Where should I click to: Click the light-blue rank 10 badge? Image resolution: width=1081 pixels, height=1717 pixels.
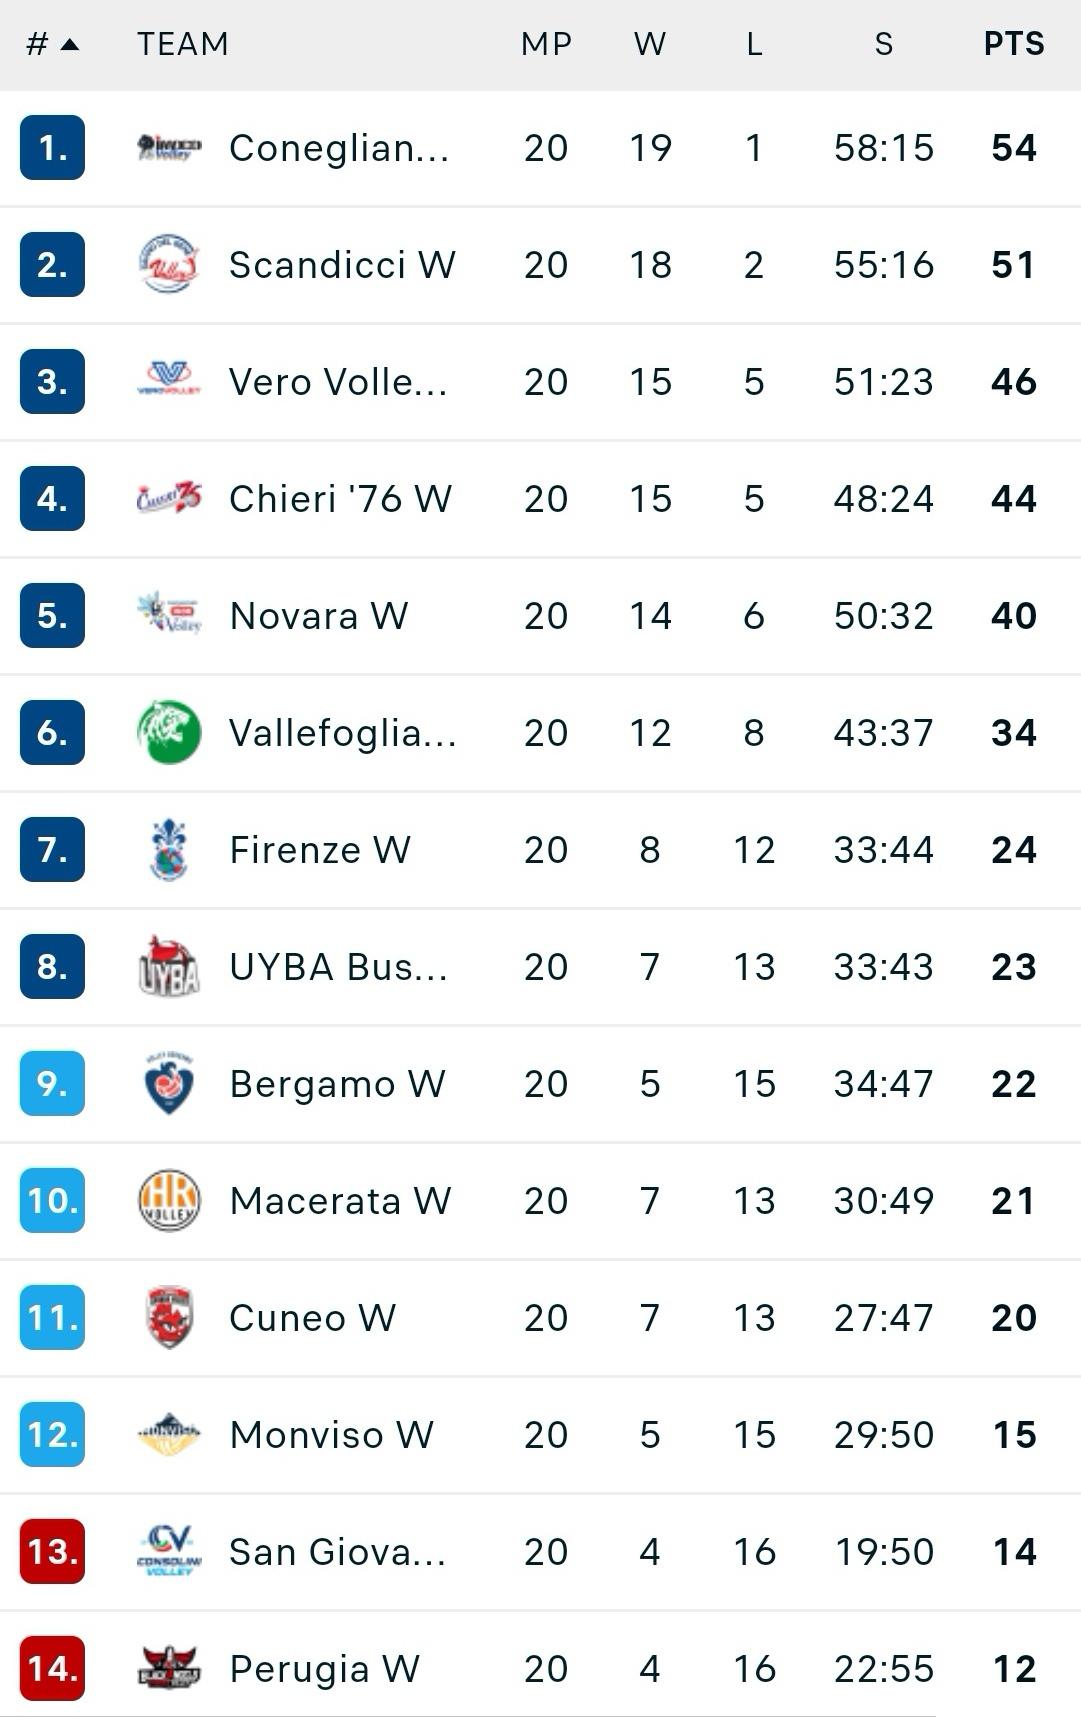click(52, 1200)
